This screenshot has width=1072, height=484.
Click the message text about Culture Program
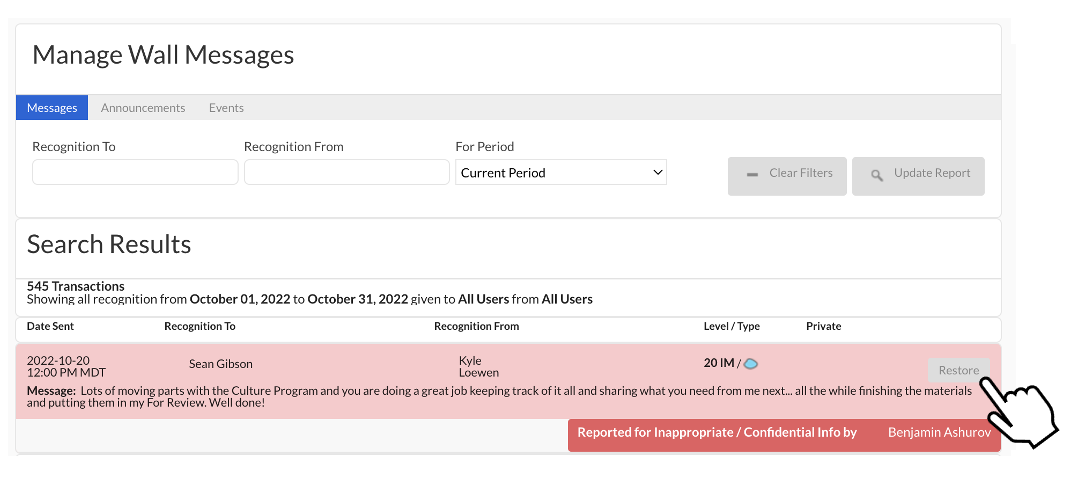[499, 397]
